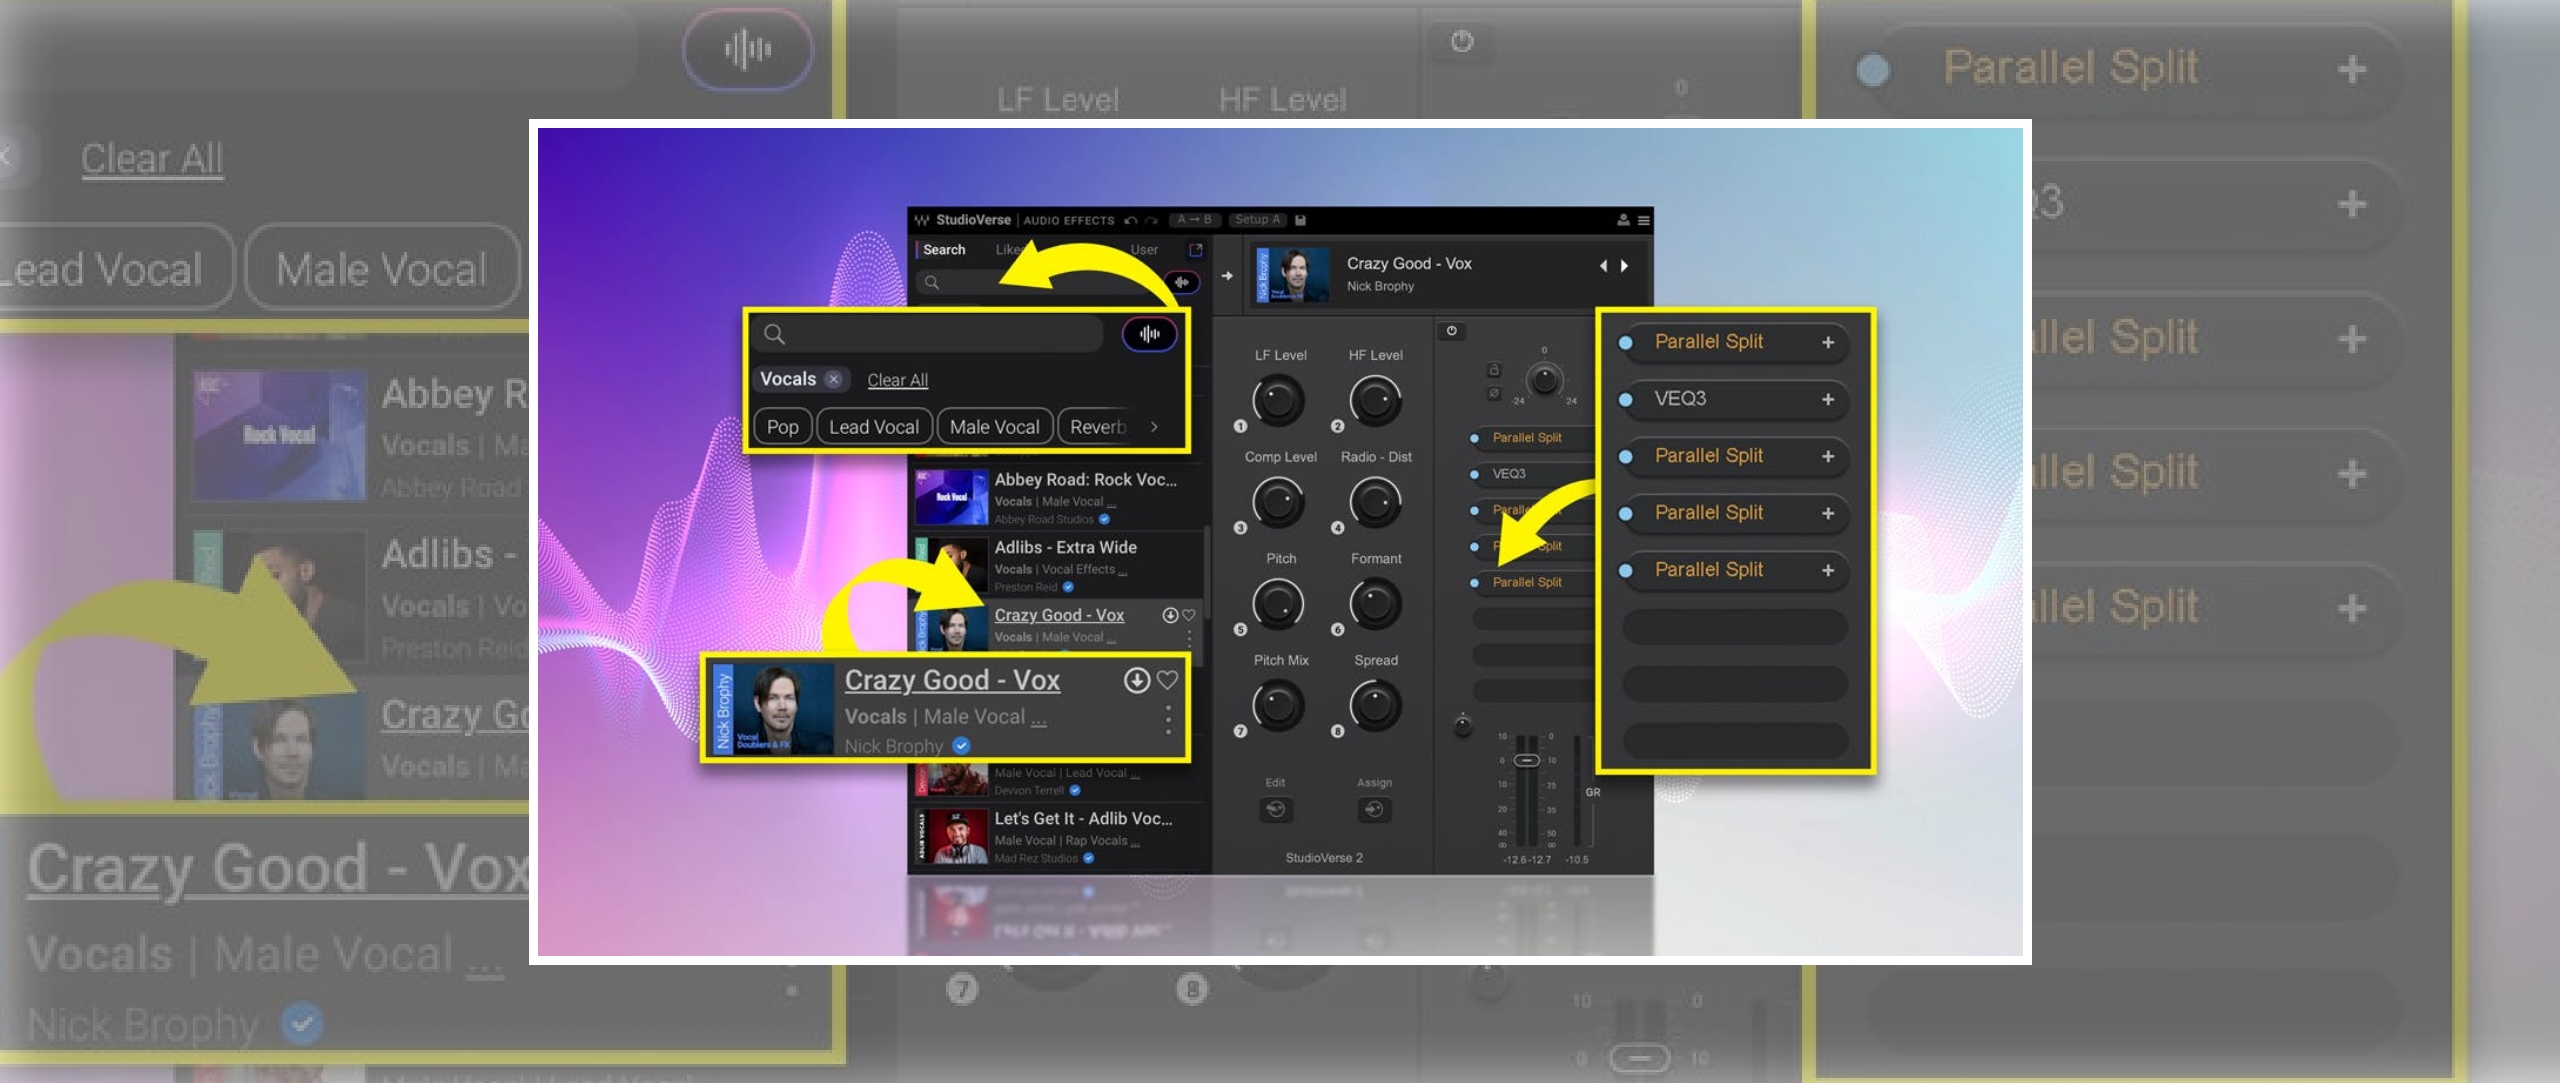
Task: Expand VEQ3 slot with its plus button
Action: click(x=1828, y=399)
